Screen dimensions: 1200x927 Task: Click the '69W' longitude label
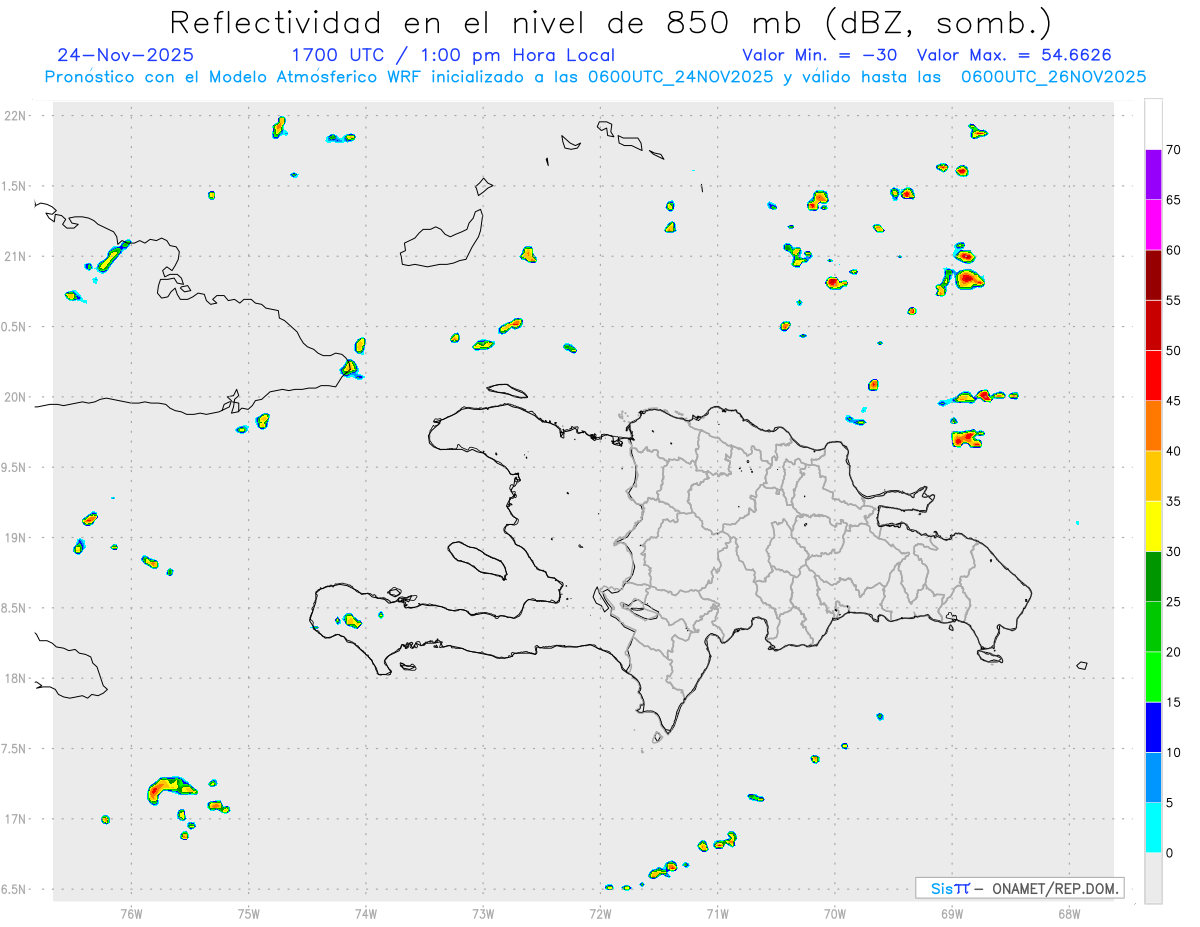[952, 913]
